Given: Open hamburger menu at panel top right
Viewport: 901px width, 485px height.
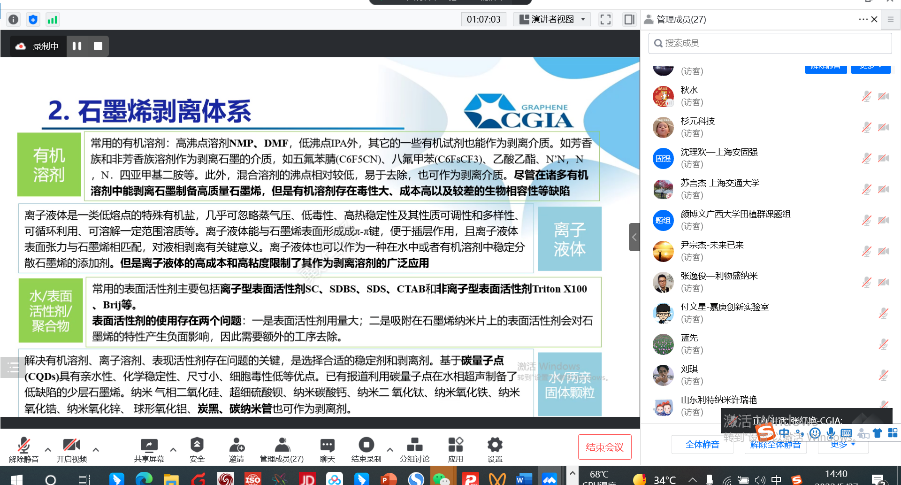Looking at the screenshot, I should (891, 20).
